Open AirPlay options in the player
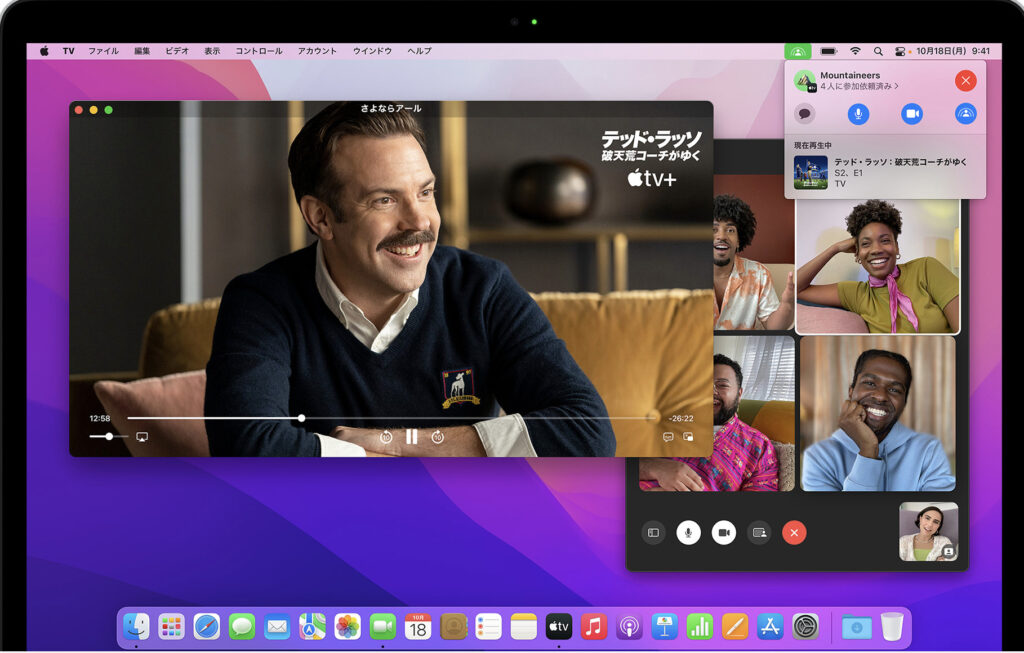The width and height of the screenshot is (1024, 653). [x=142, y=437]
